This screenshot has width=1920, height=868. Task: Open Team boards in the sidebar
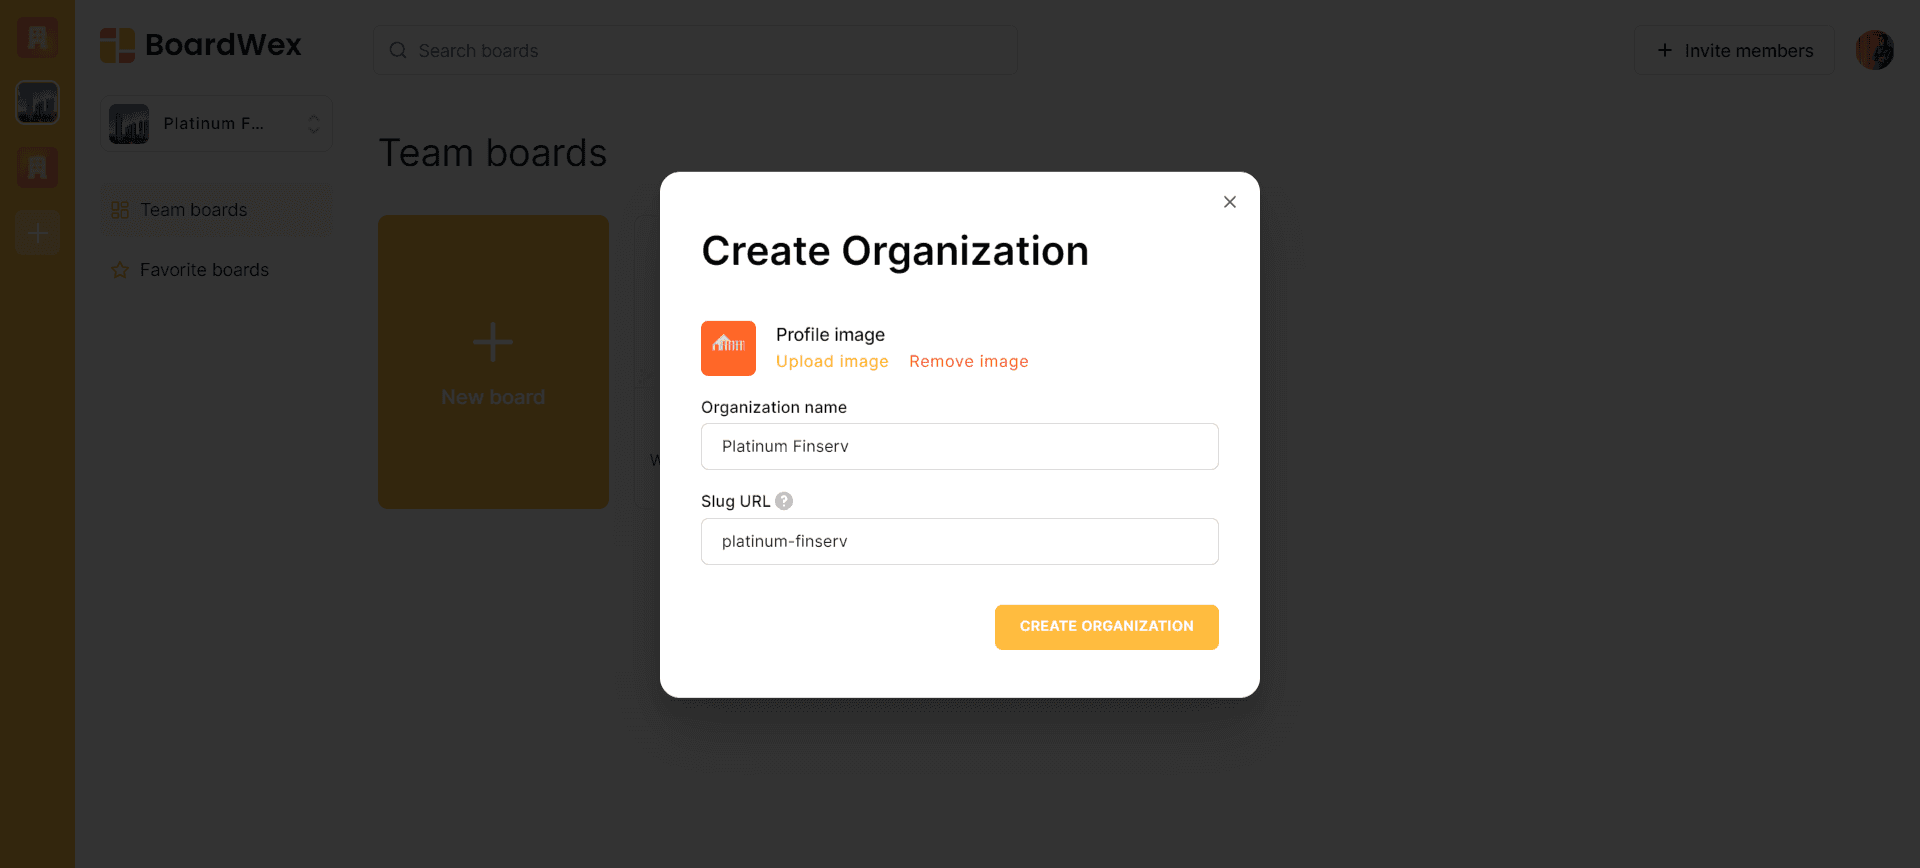click(x=193, y=210)
